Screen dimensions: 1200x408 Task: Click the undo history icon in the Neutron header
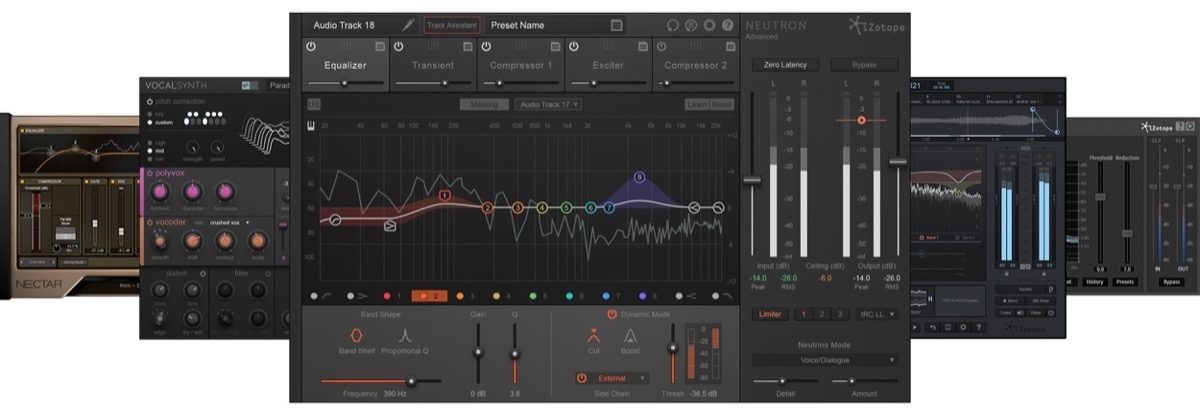tap(673, 25)
